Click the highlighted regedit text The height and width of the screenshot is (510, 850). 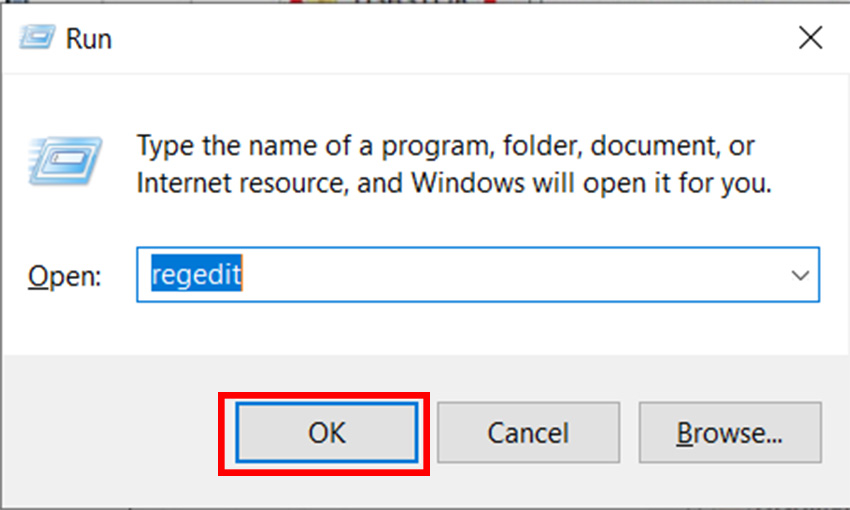coord(196,275)
